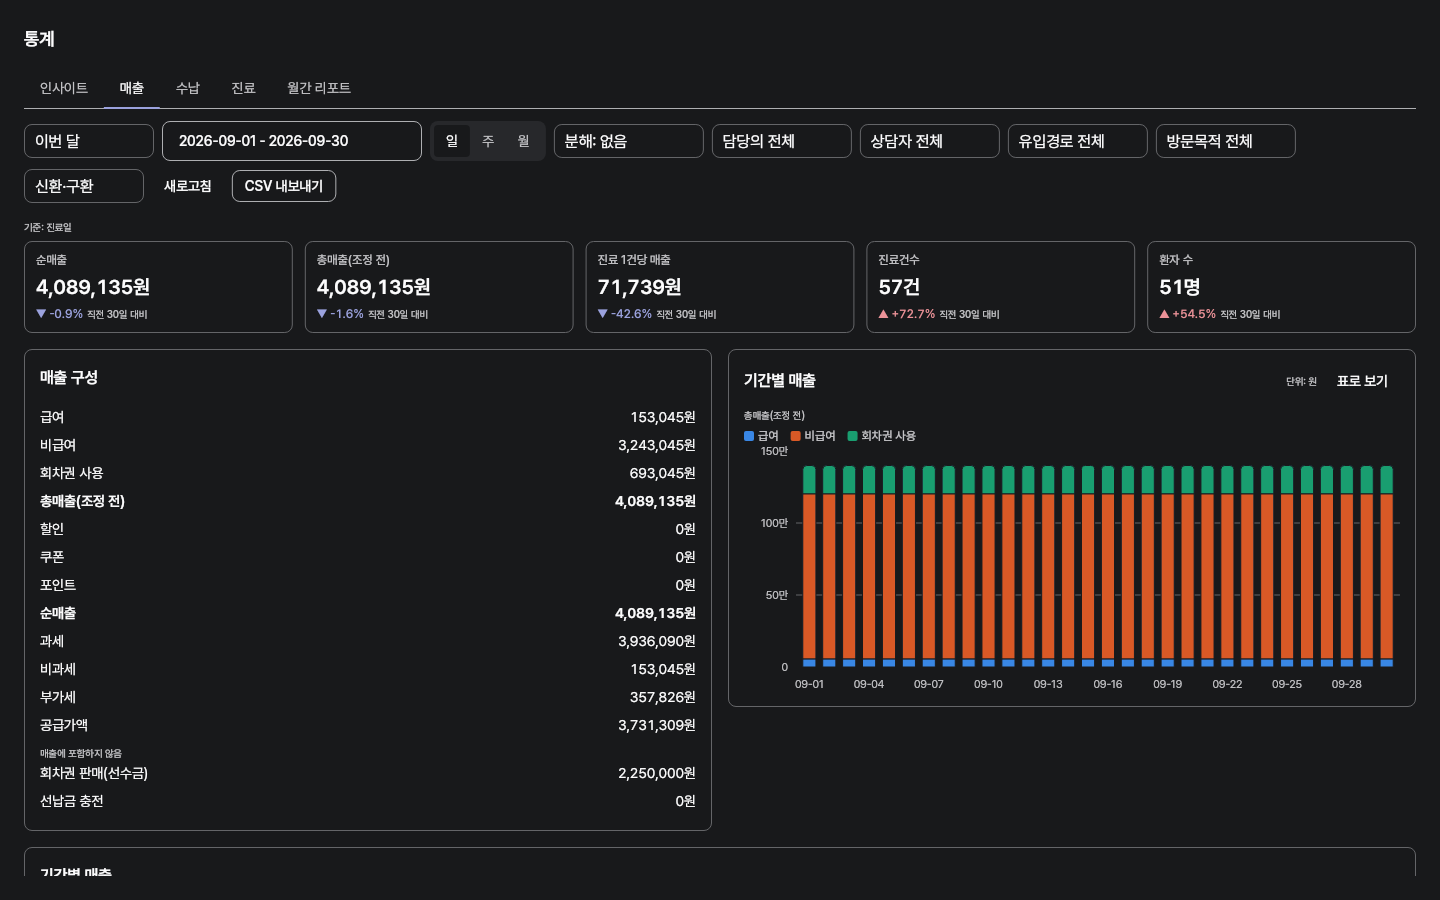Click the 2,250,000원 회차권 판매 amount
1440x900 pixels.
657,773
